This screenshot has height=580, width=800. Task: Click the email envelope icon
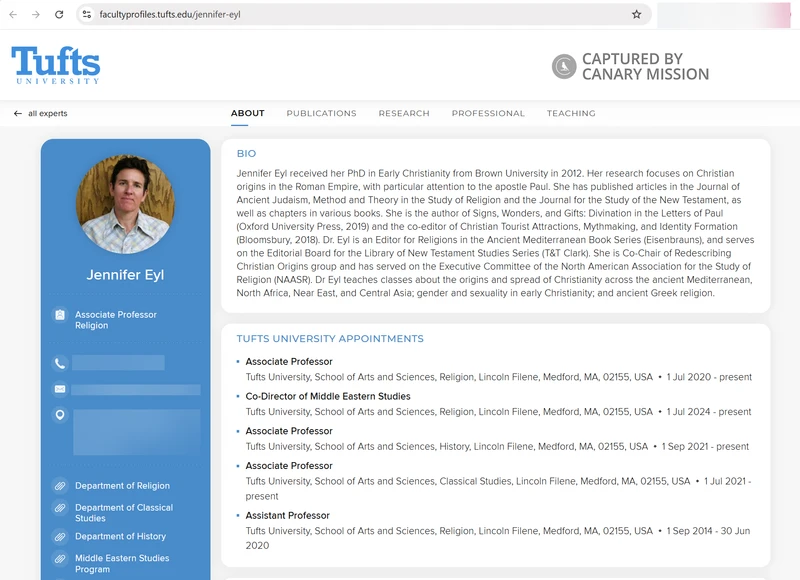click(x=60, y=389)
